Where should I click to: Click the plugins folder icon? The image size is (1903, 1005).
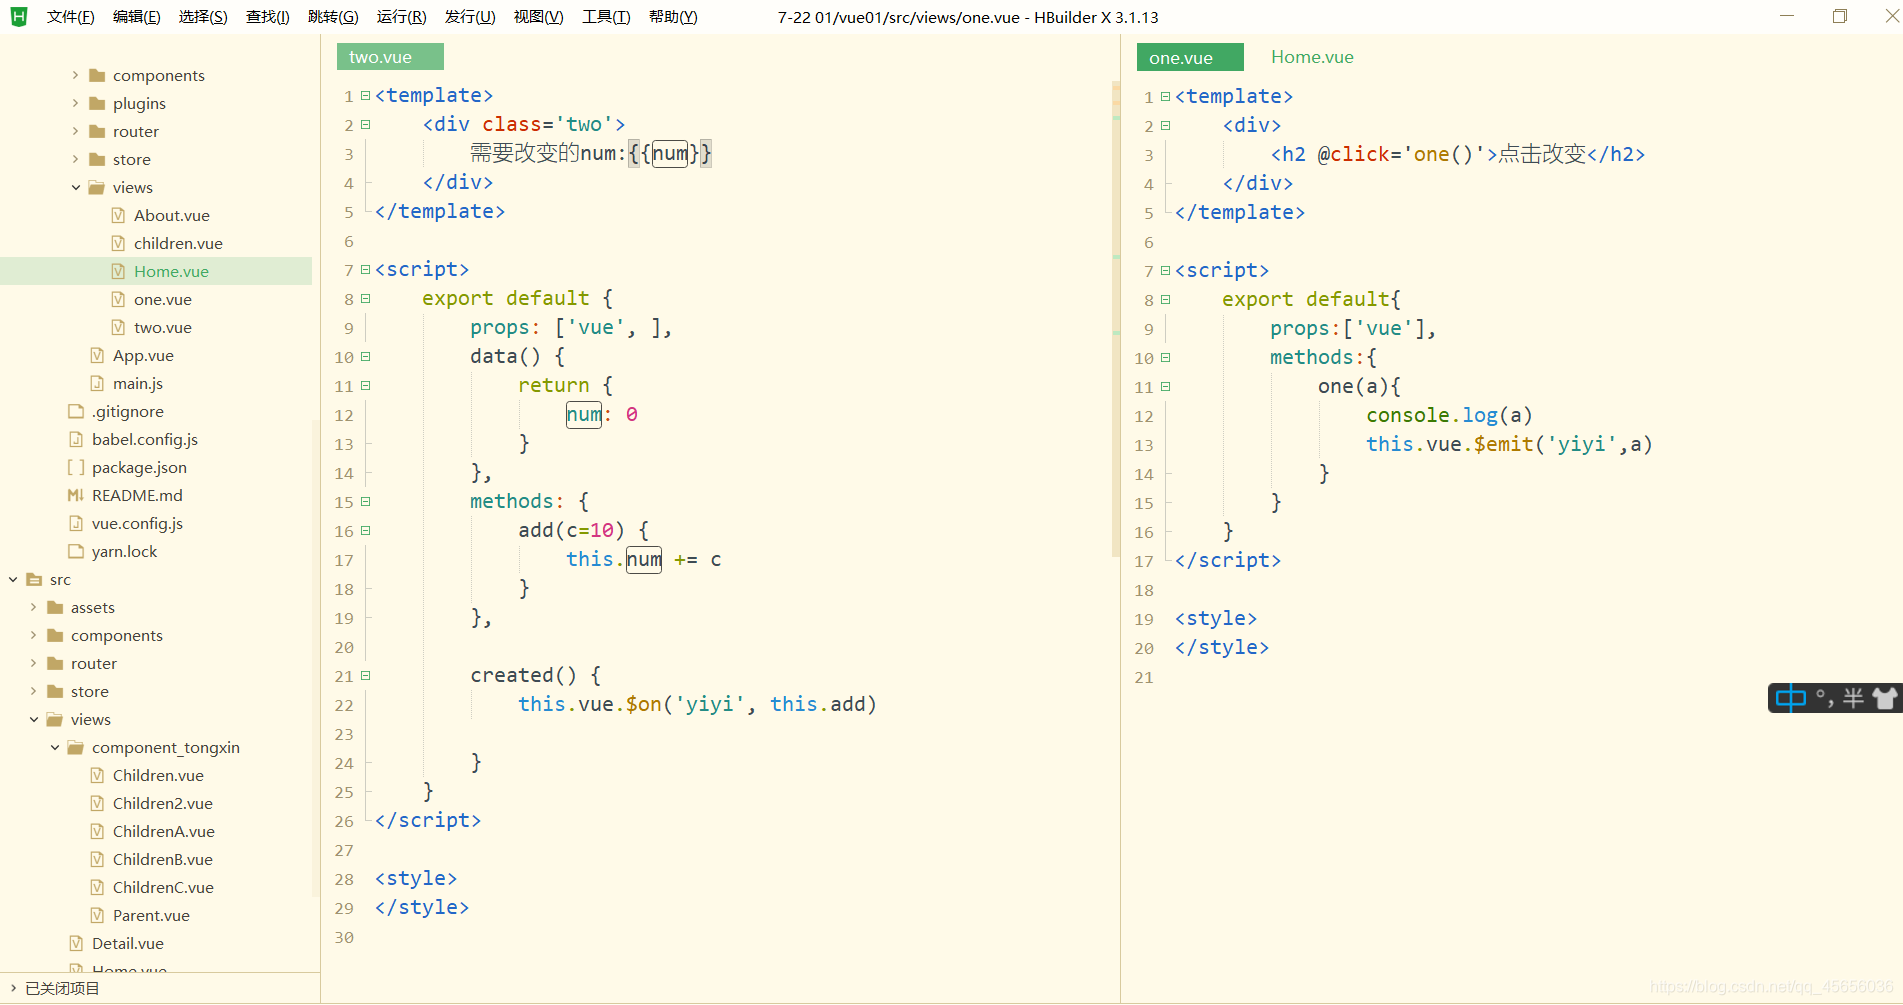97,103
